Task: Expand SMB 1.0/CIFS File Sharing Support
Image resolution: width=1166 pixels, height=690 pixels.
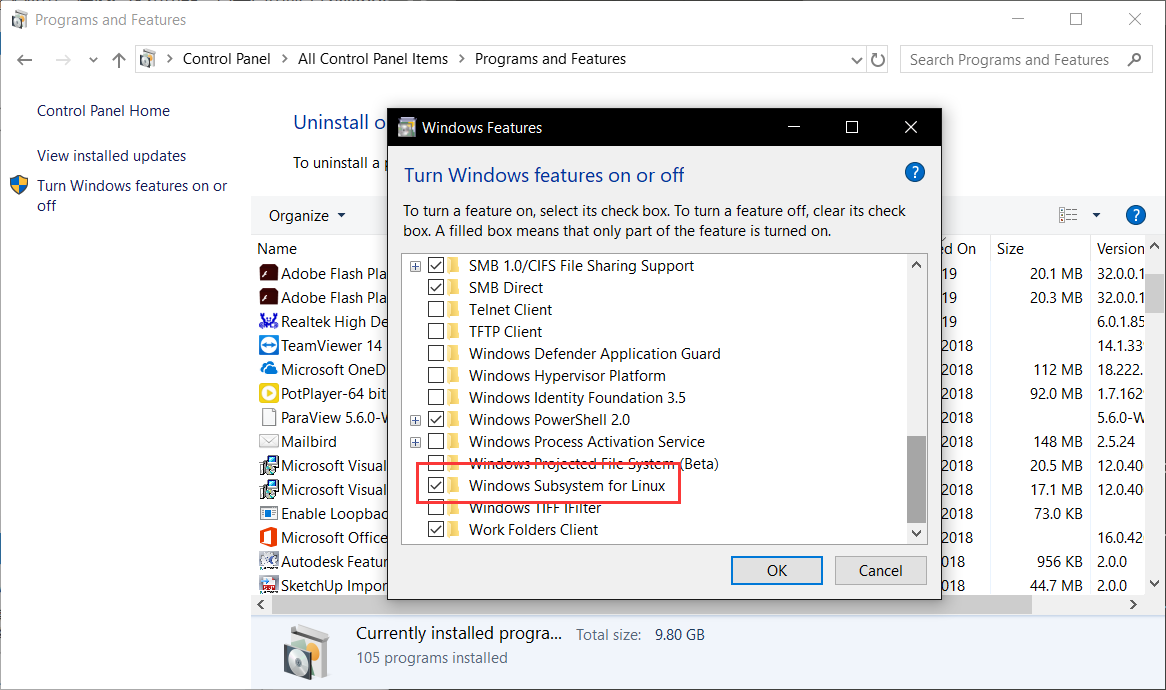Action: coord(415,265)
